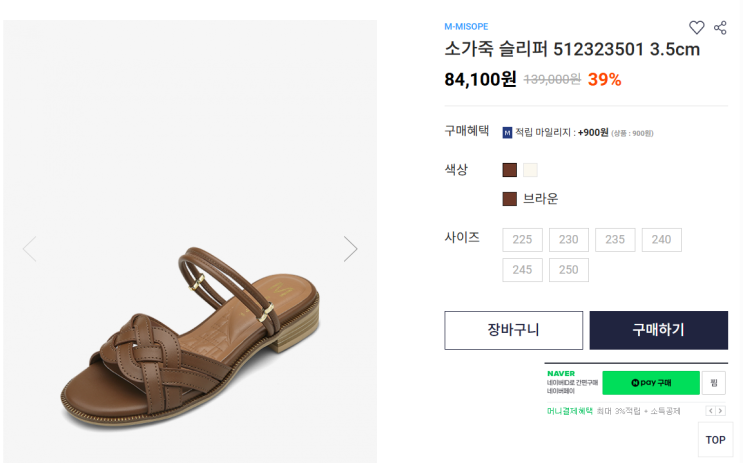Pick size 250
The width and height of the screenshot is (743, 463).
point(568,270)
